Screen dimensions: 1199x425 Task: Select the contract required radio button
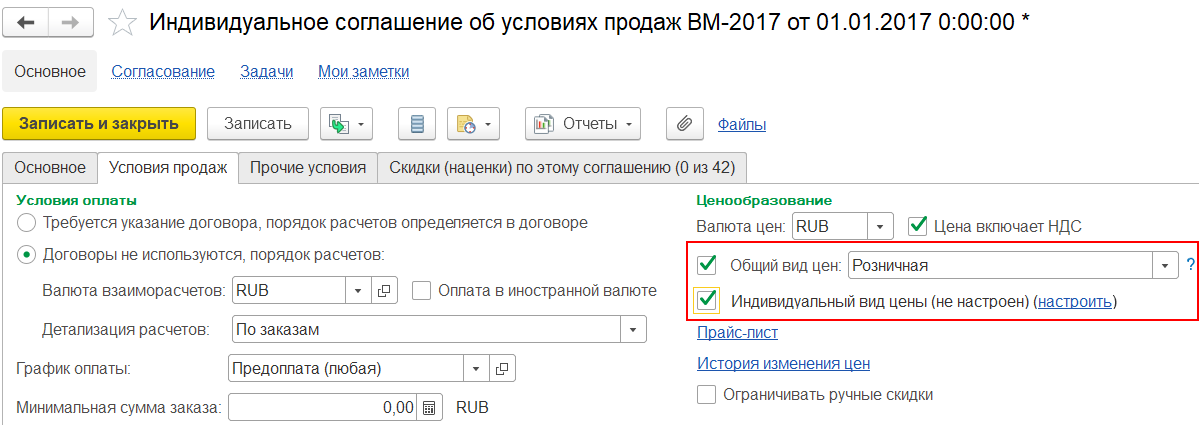(x=27, y=222)
